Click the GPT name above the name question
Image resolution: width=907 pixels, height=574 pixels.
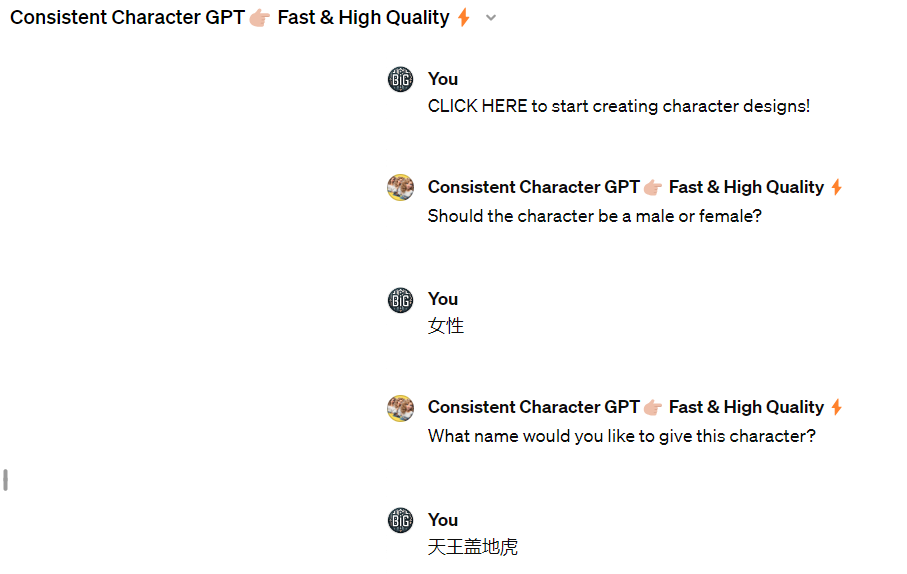(x=533, y=407)
